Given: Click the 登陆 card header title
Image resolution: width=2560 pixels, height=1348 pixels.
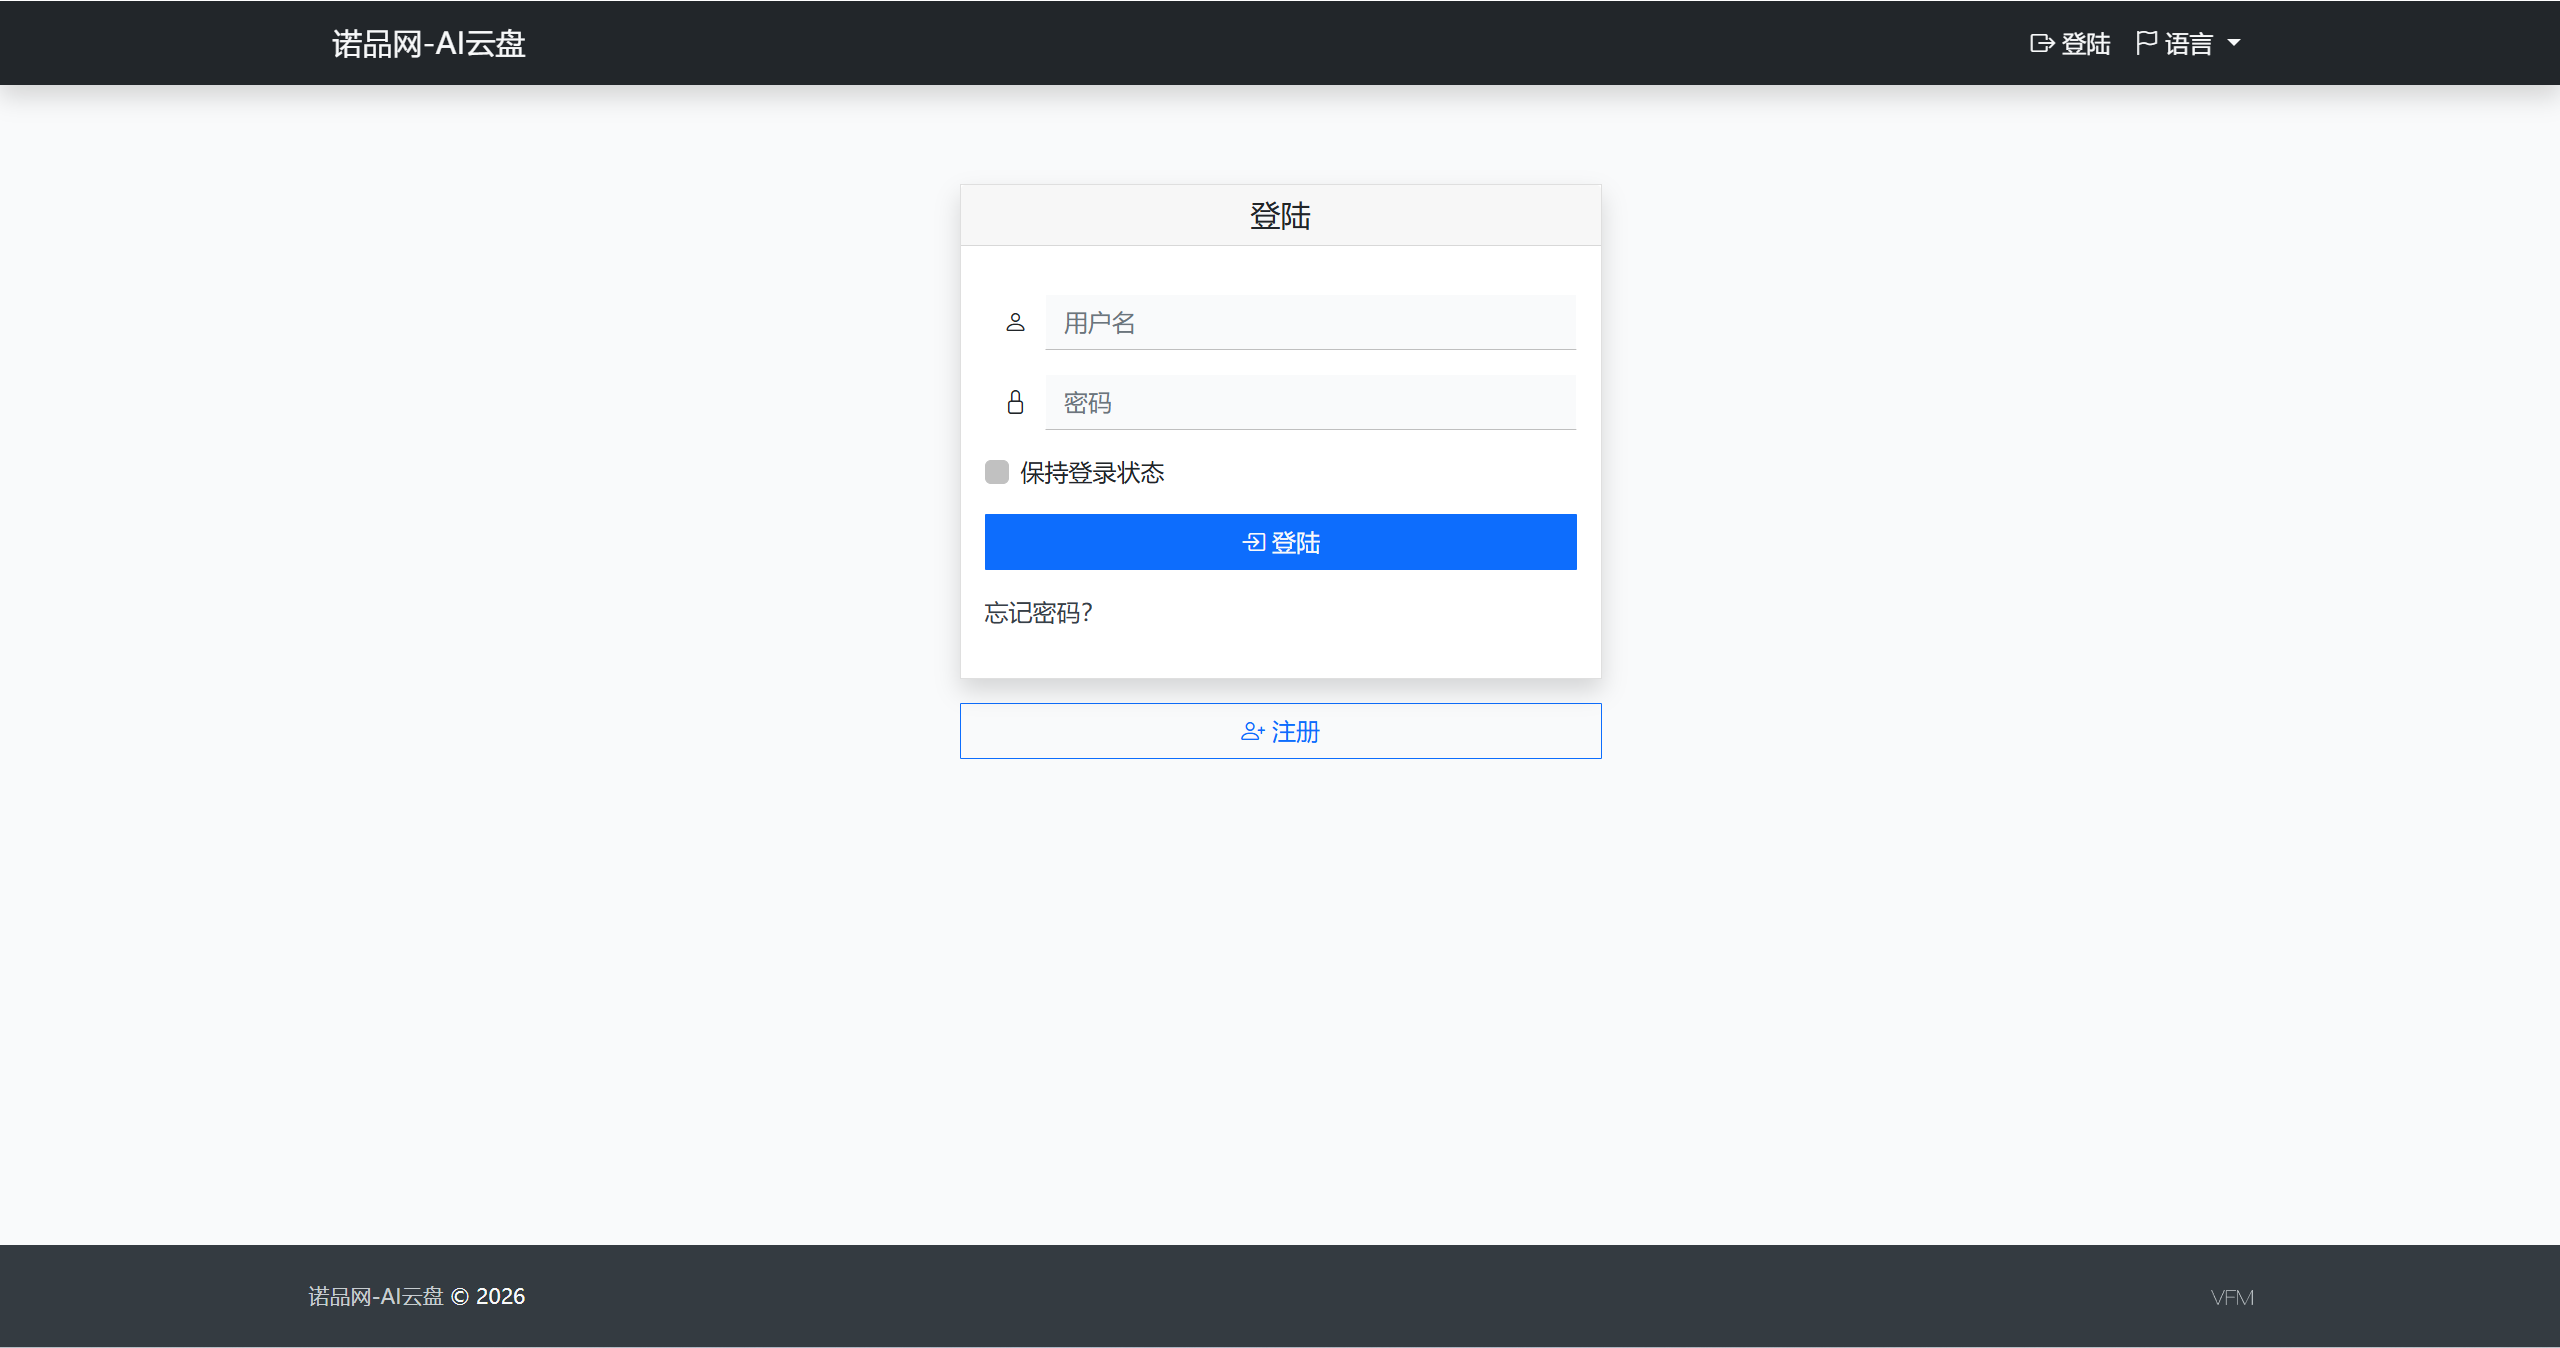Looking at the screenshot, I should pos(1280,216).
